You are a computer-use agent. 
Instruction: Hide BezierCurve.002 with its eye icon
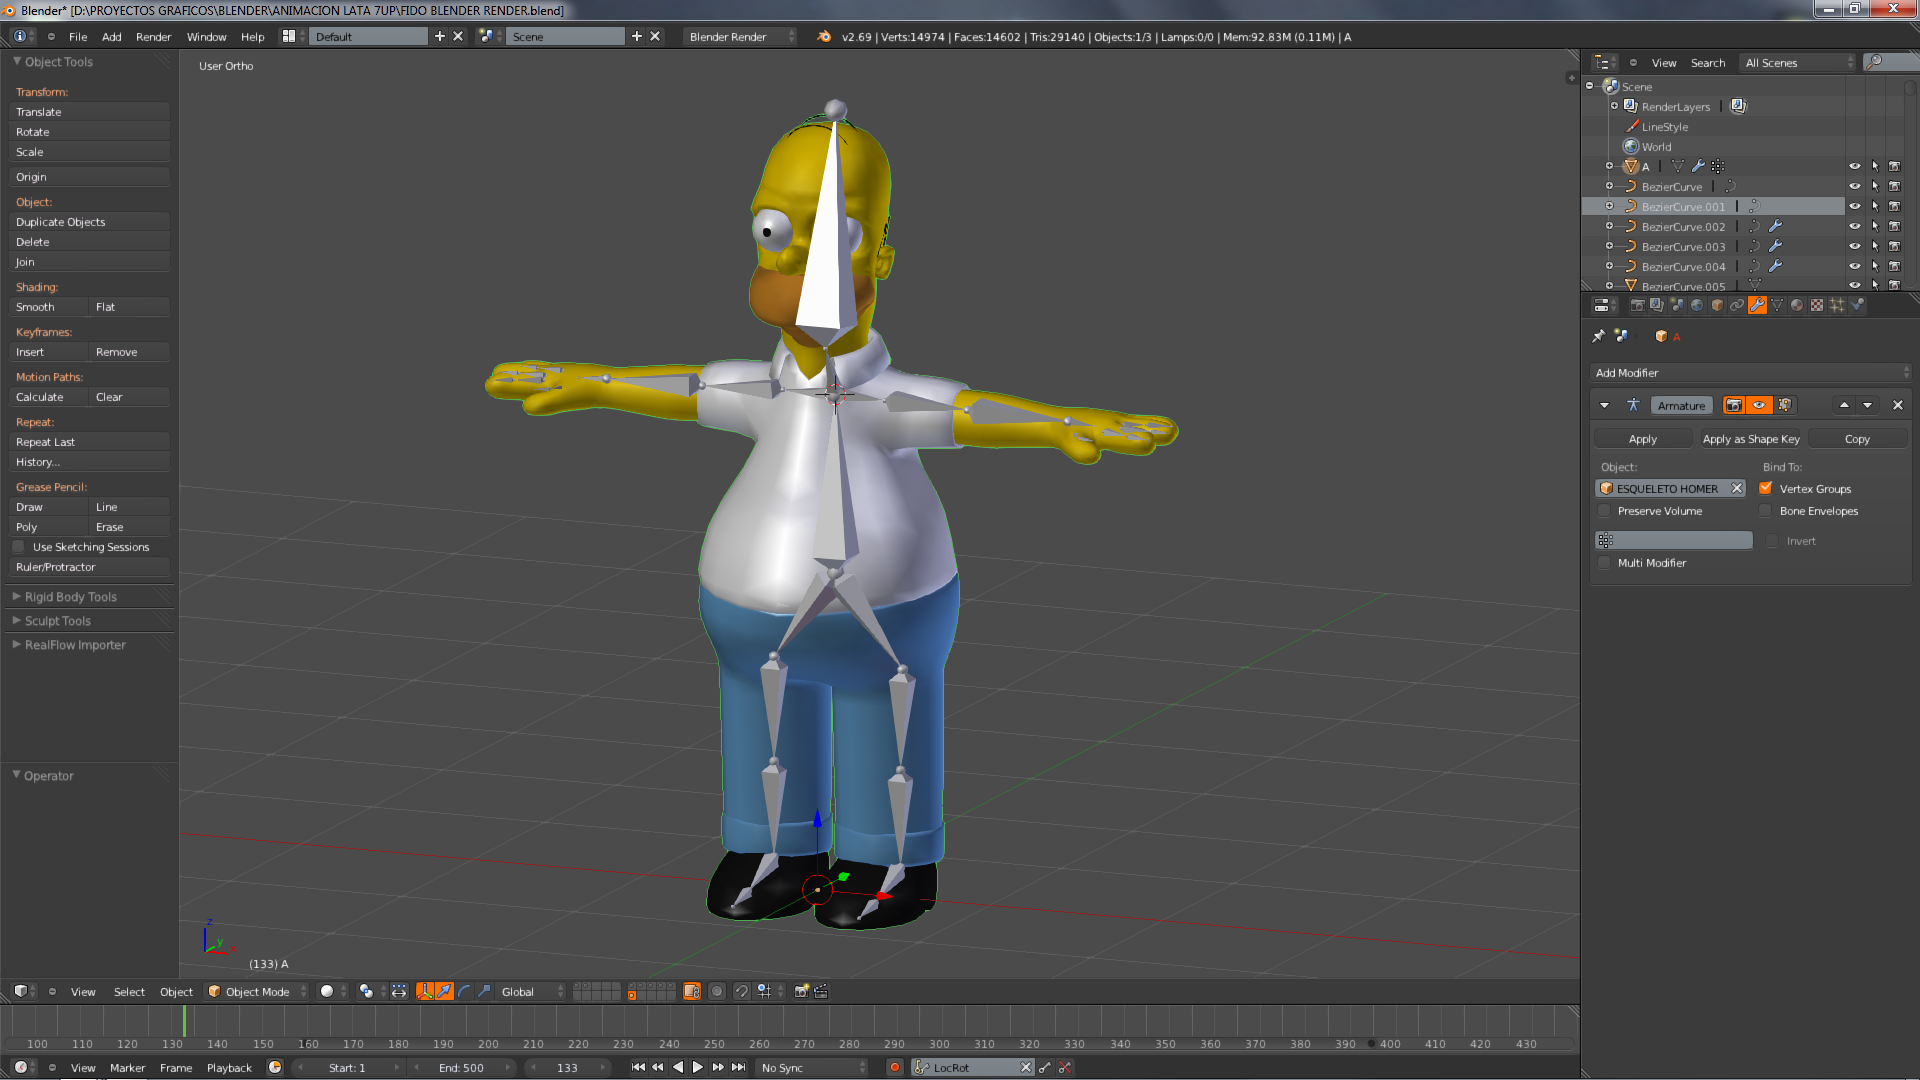(1854, 227)
